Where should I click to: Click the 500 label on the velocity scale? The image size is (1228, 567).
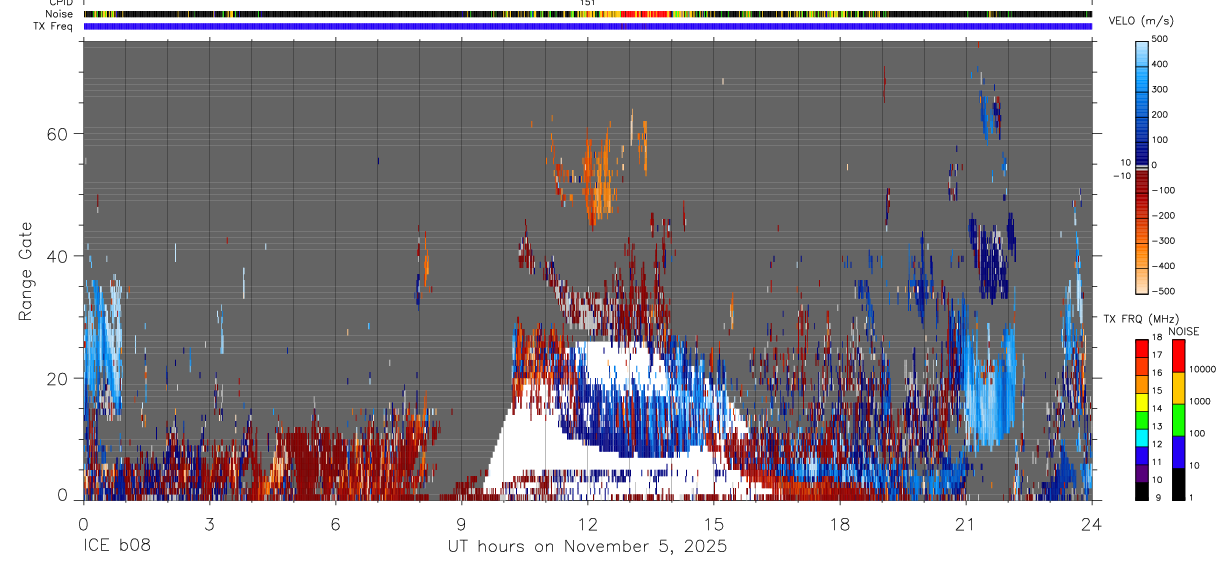click(1160, 39)
